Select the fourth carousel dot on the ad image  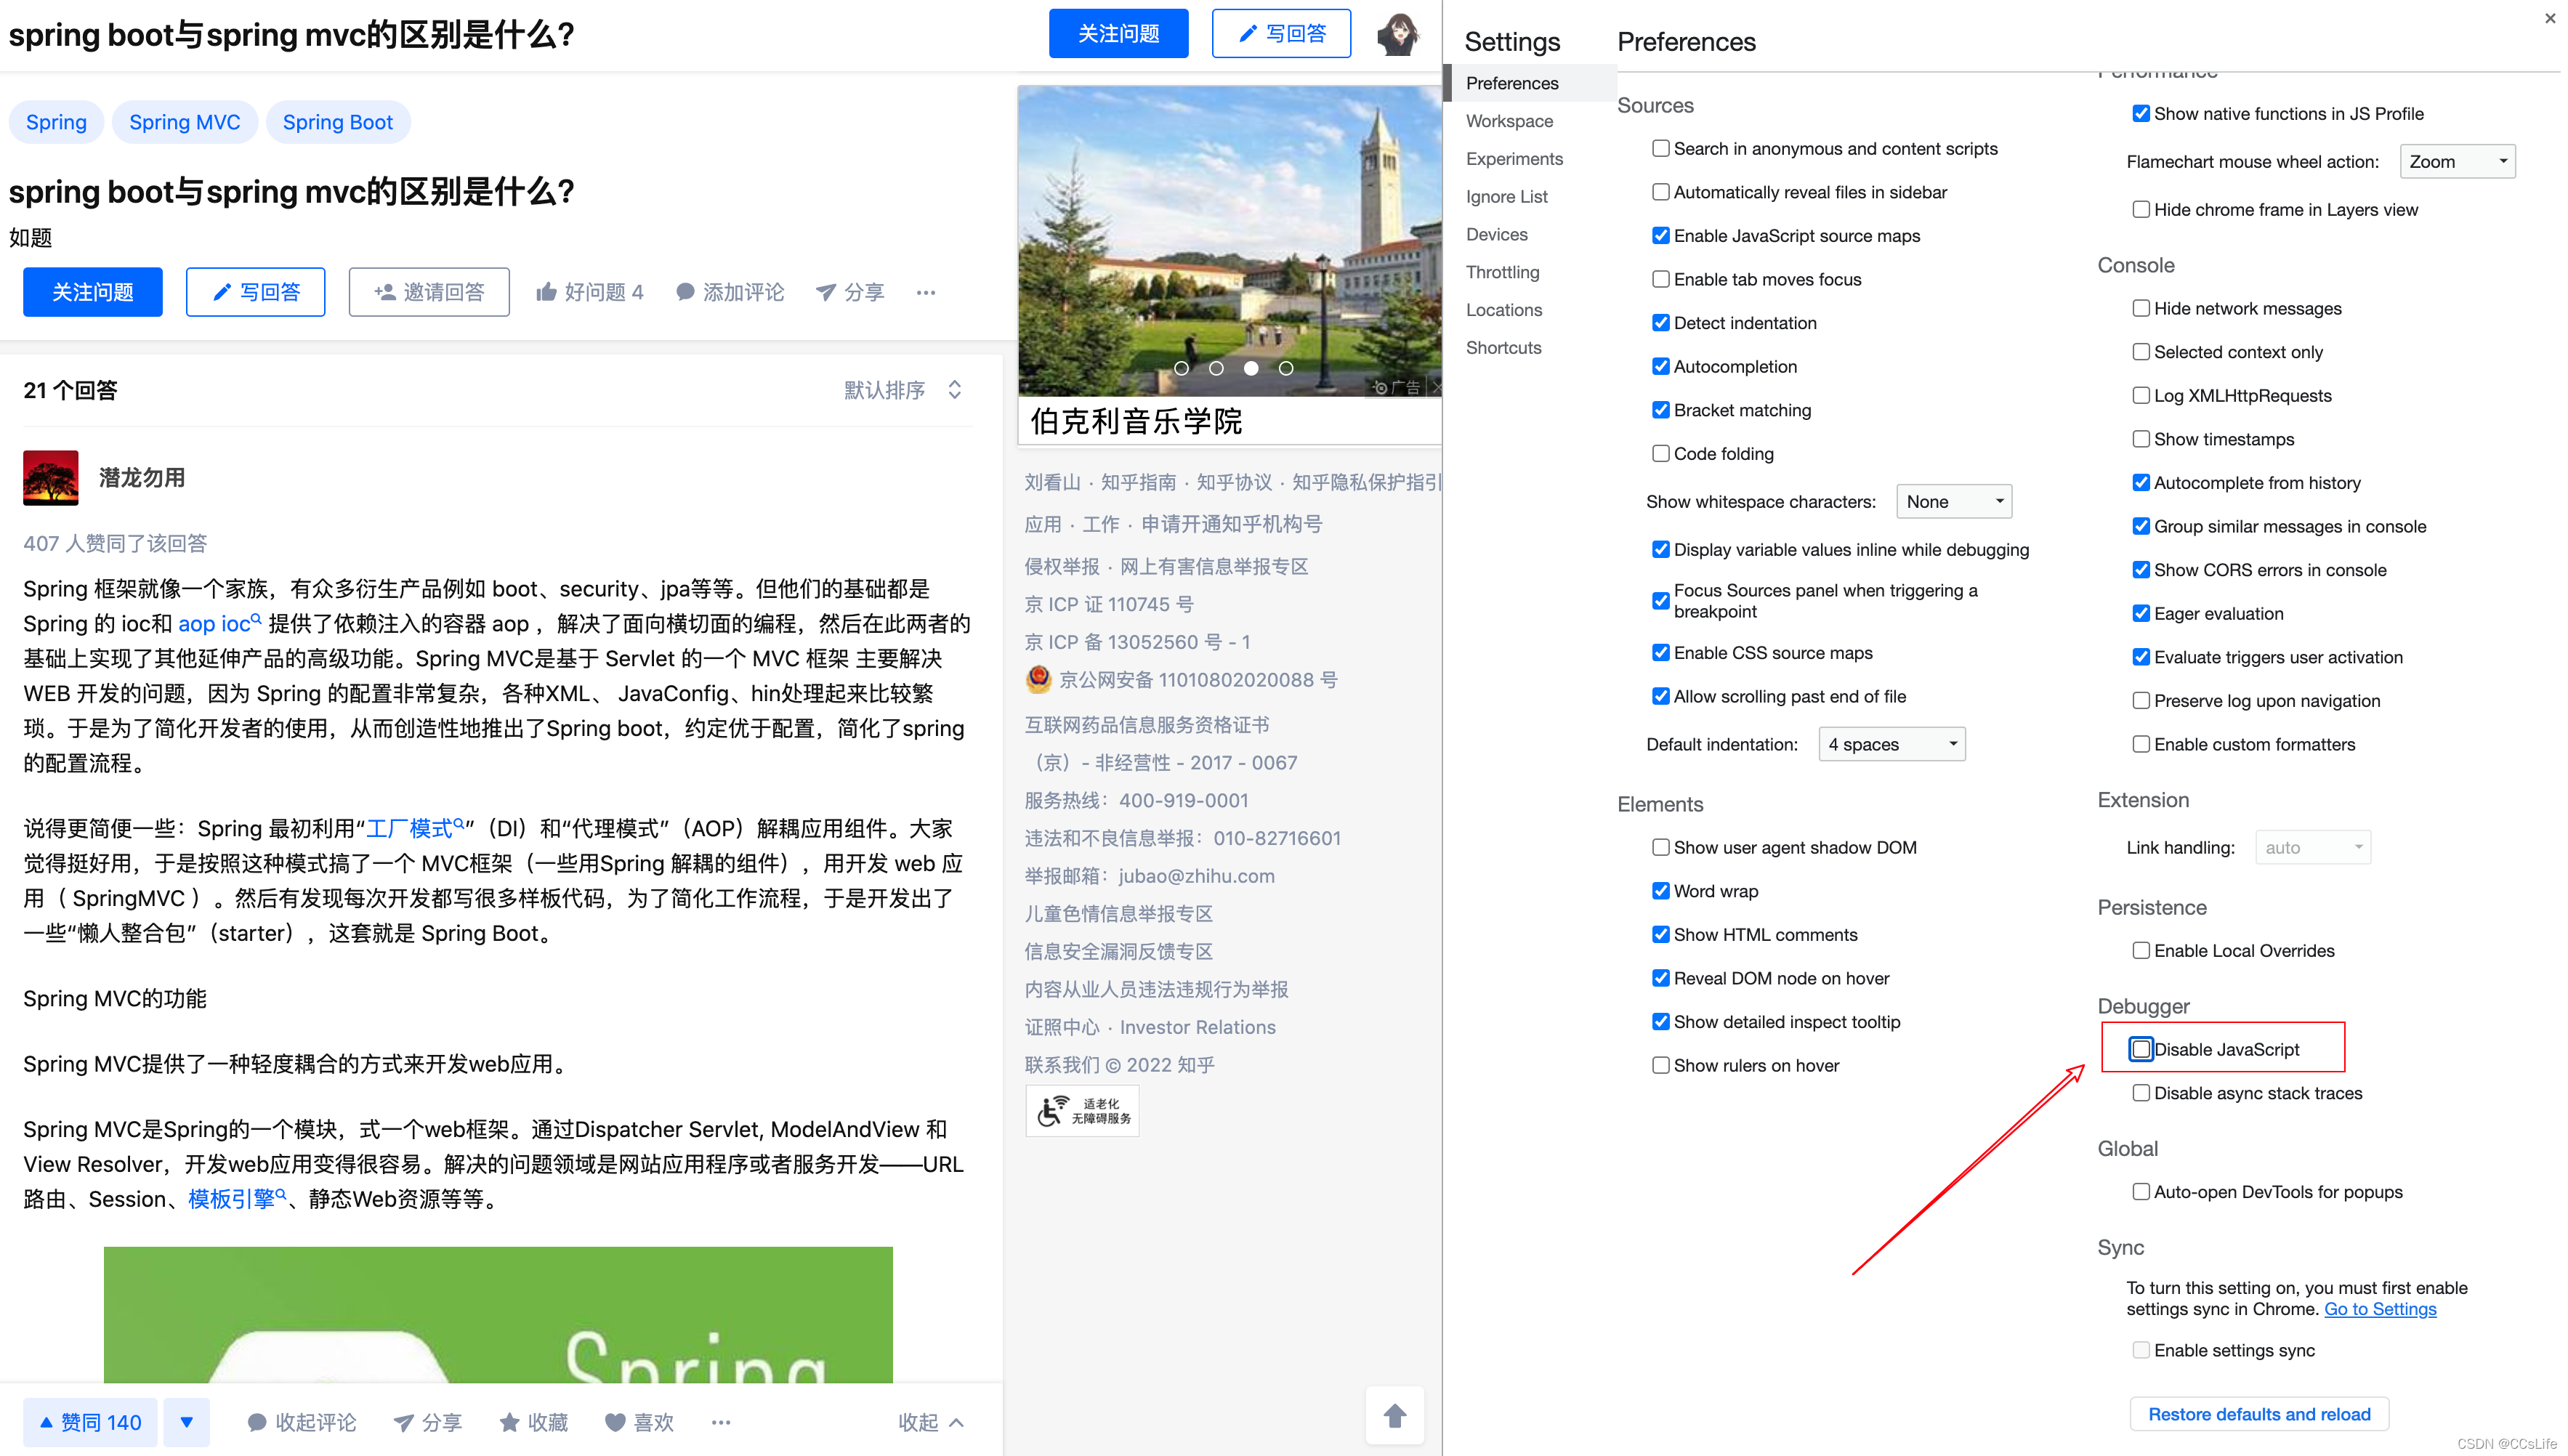click(x=1286, y=368)
